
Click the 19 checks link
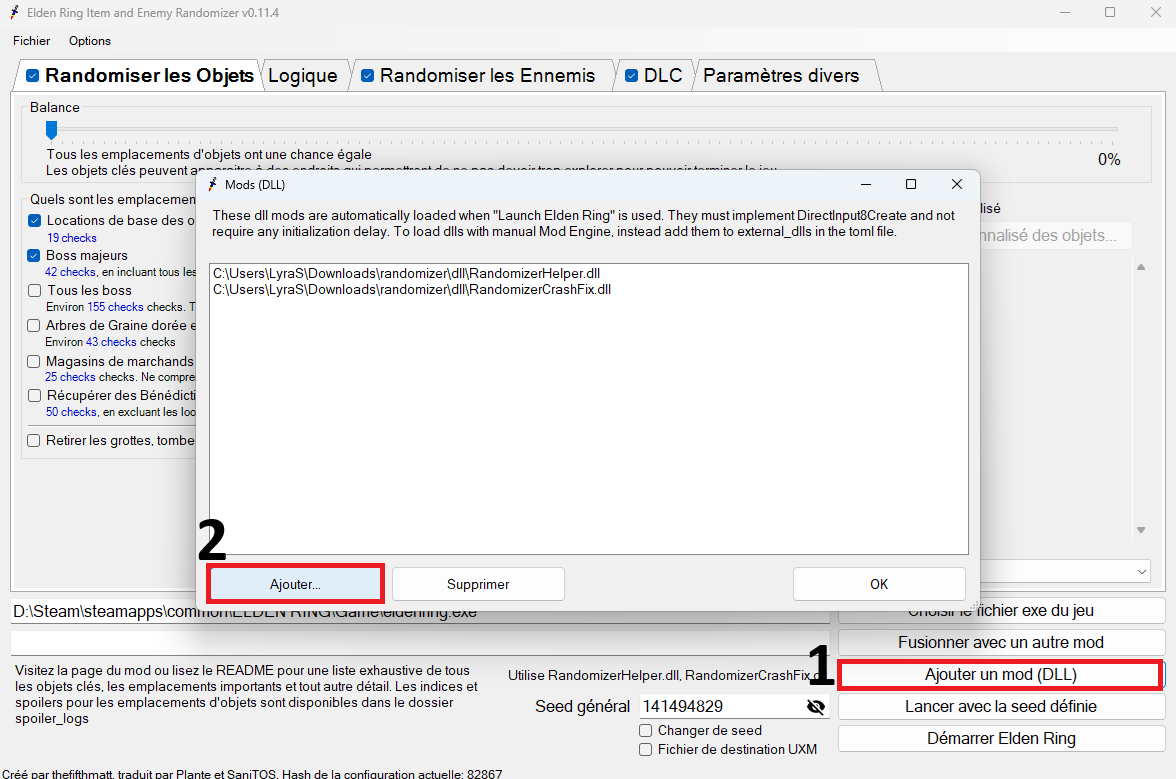coord(72,238)
